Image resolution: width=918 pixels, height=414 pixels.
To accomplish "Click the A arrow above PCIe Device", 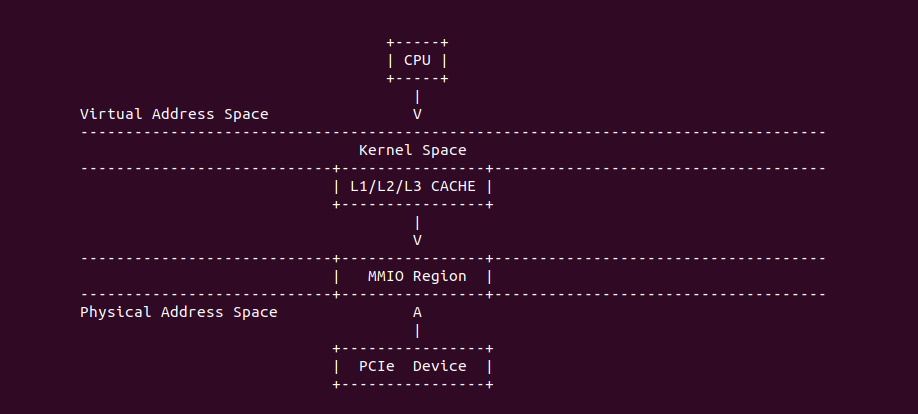I will pos(417,312).
